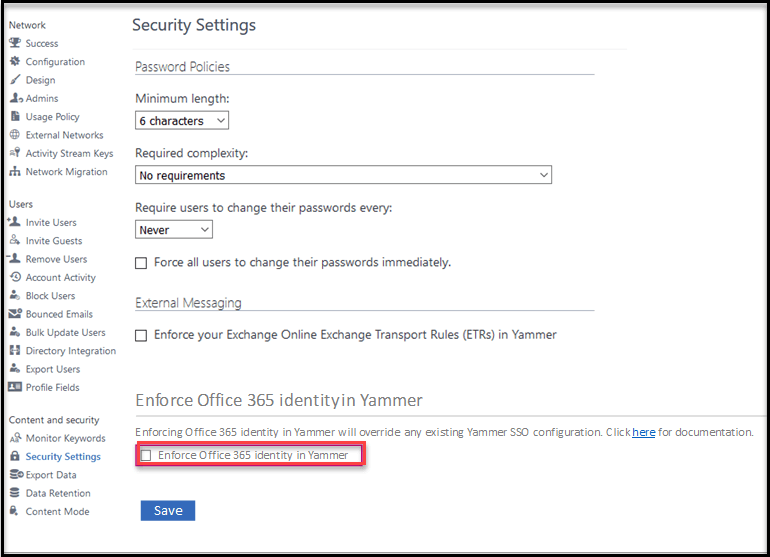This screenshot has width=770, height=557.
Task: Open Monitor Keywords in the sidebar
Action: click(65, 438)
